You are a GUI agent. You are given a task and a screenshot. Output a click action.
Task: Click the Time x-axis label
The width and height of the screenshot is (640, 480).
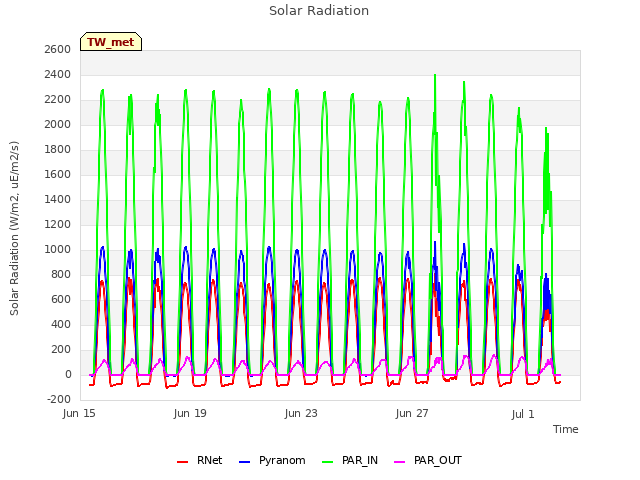[566, 429]
